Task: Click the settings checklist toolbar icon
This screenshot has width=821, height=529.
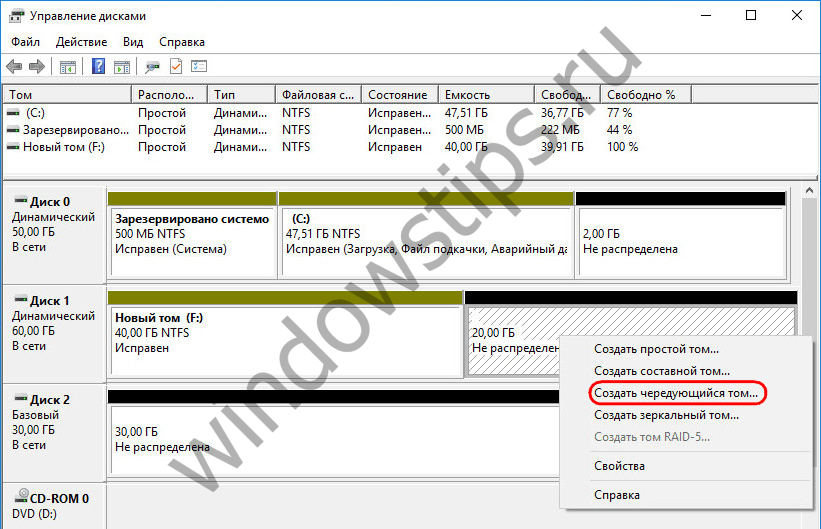Action: (x=199, y=67)
